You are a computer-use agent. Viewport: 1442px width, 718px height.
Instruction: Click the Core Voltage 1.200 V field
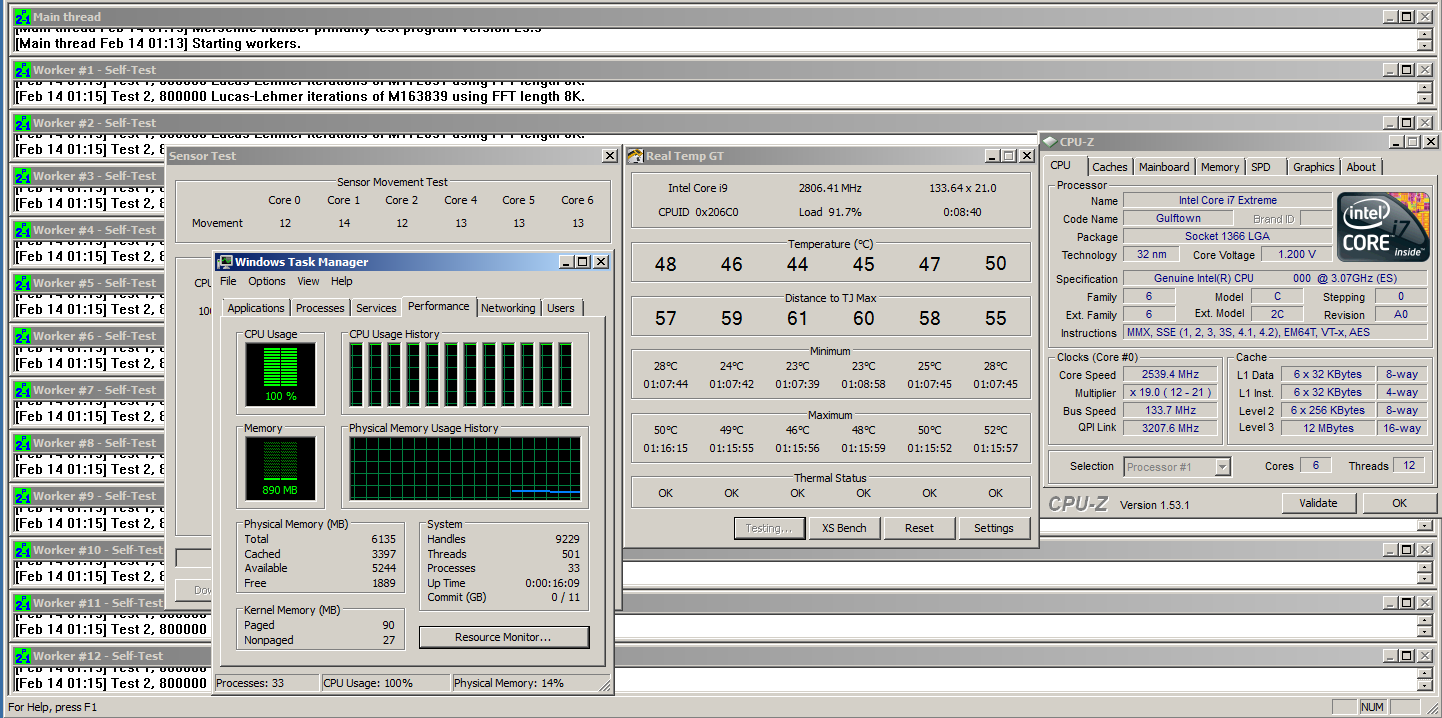coord(1297,255)
